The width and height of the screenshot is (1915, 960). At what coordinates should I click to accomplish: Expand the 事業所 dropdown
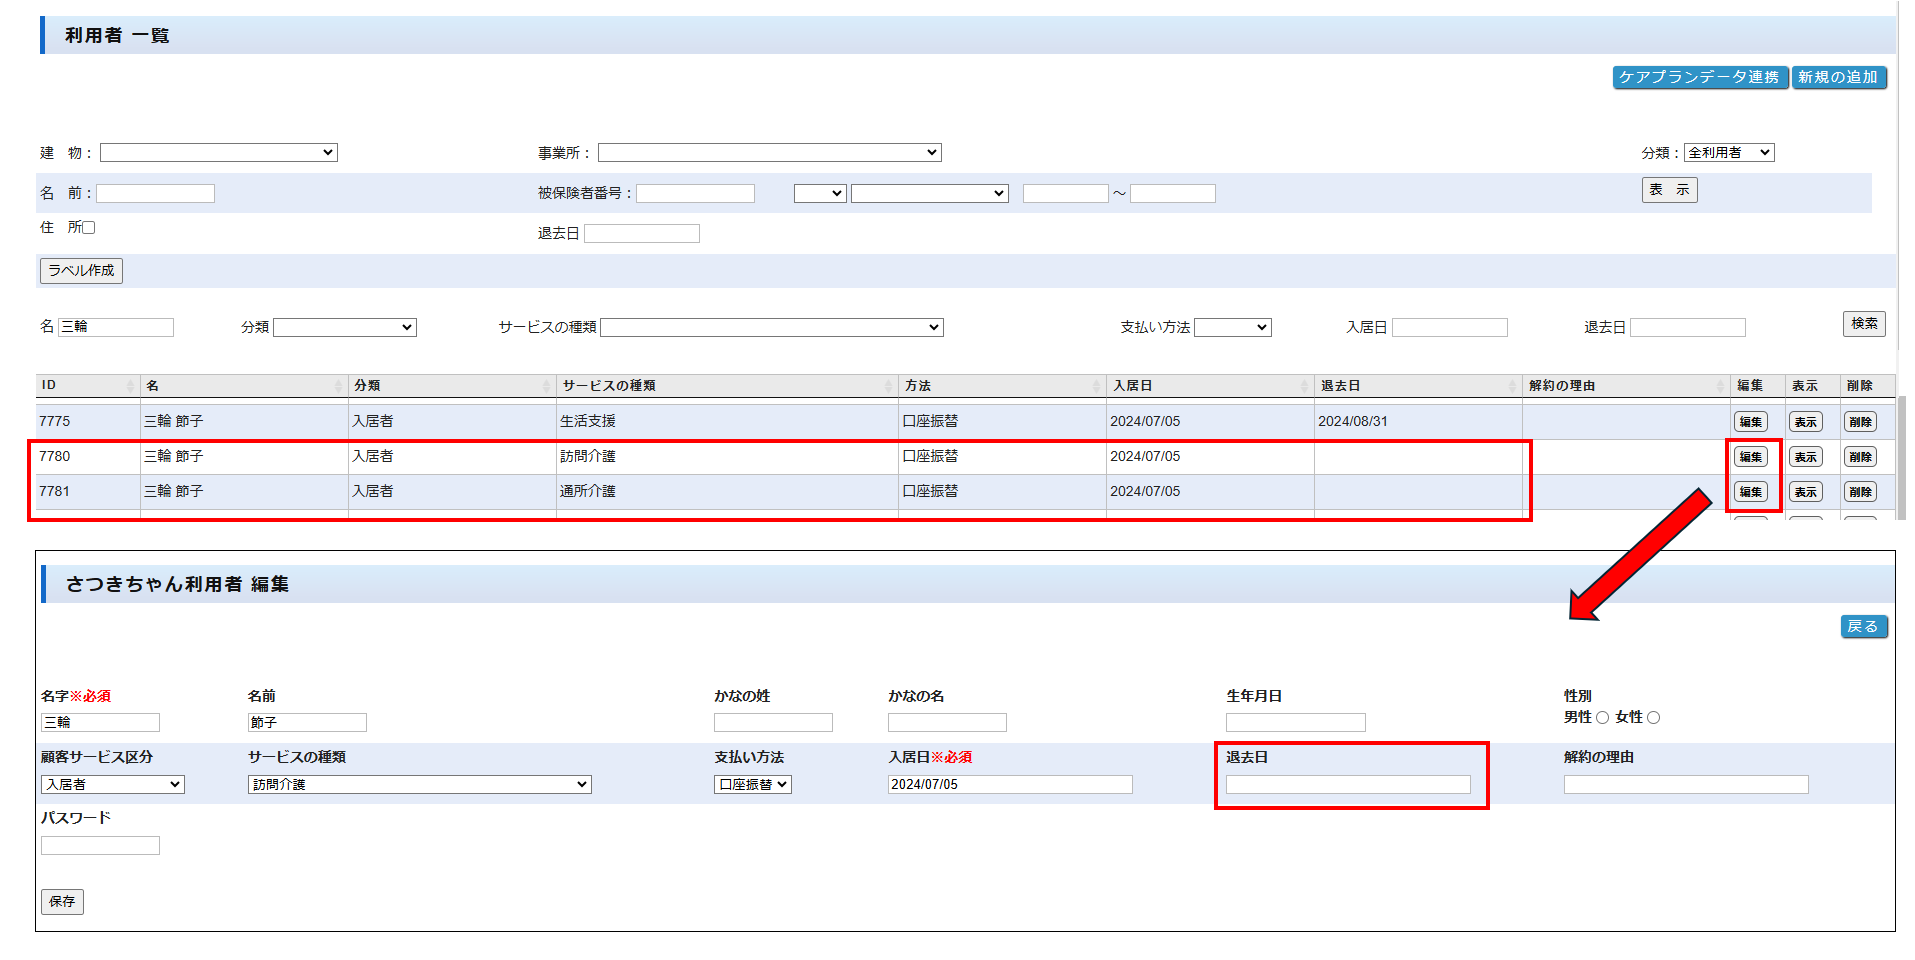click(x=769, y=153)
